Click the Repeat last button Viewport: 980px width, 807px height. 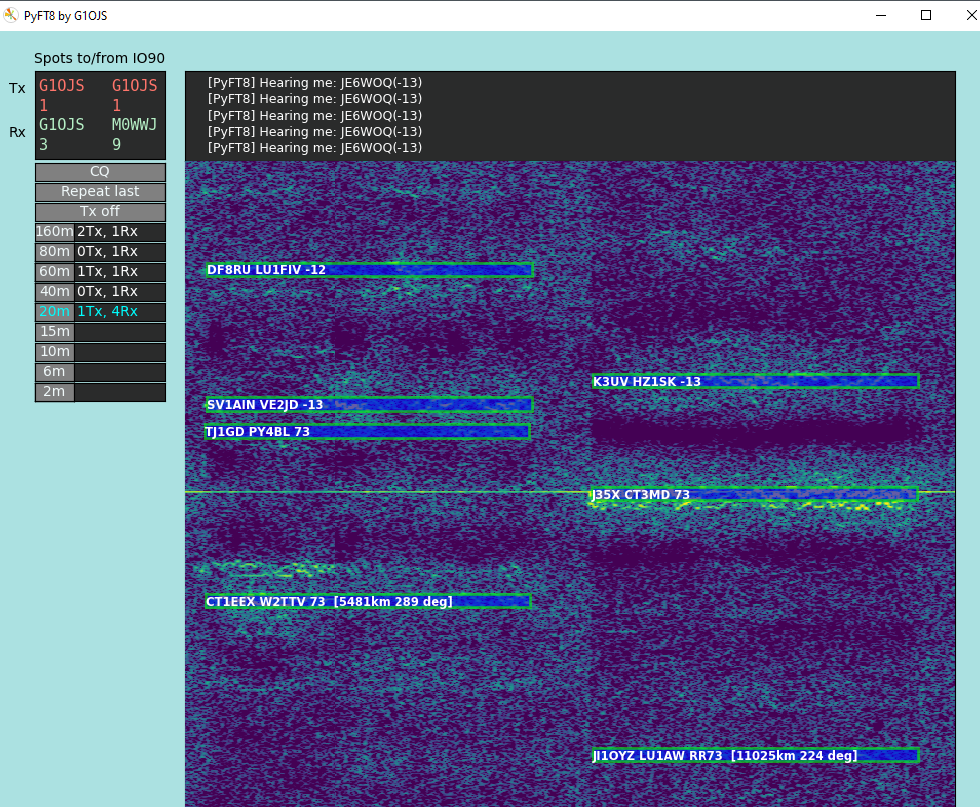[100, 191]
